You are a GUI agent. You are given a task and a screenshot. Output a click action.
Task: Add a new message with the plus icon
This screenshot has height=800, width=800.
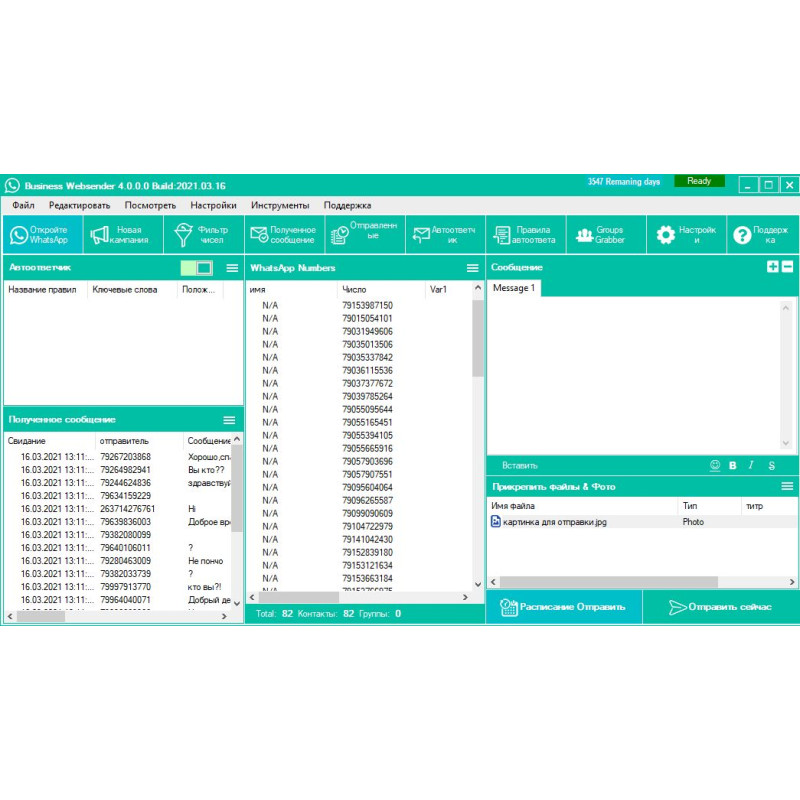tap(772, 267)
